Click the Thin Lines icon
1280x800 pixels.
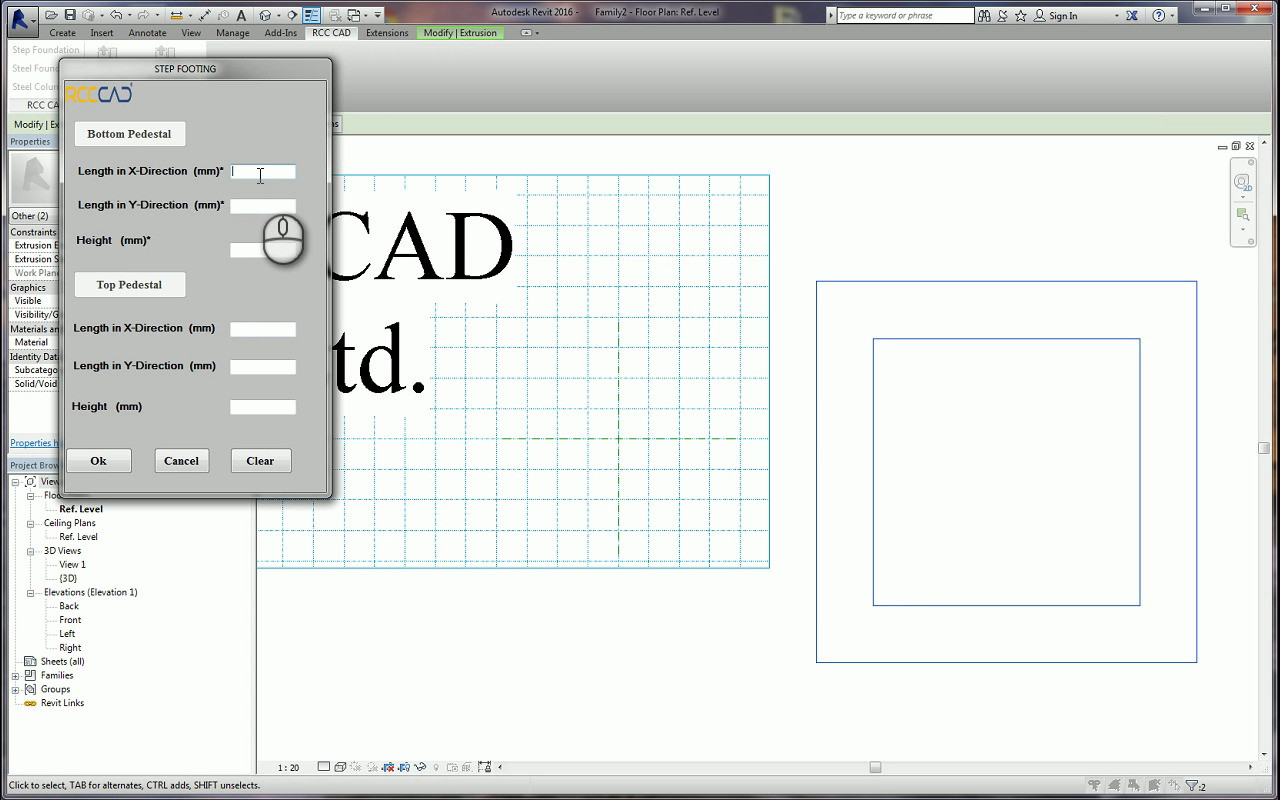[x=311, y=15]
